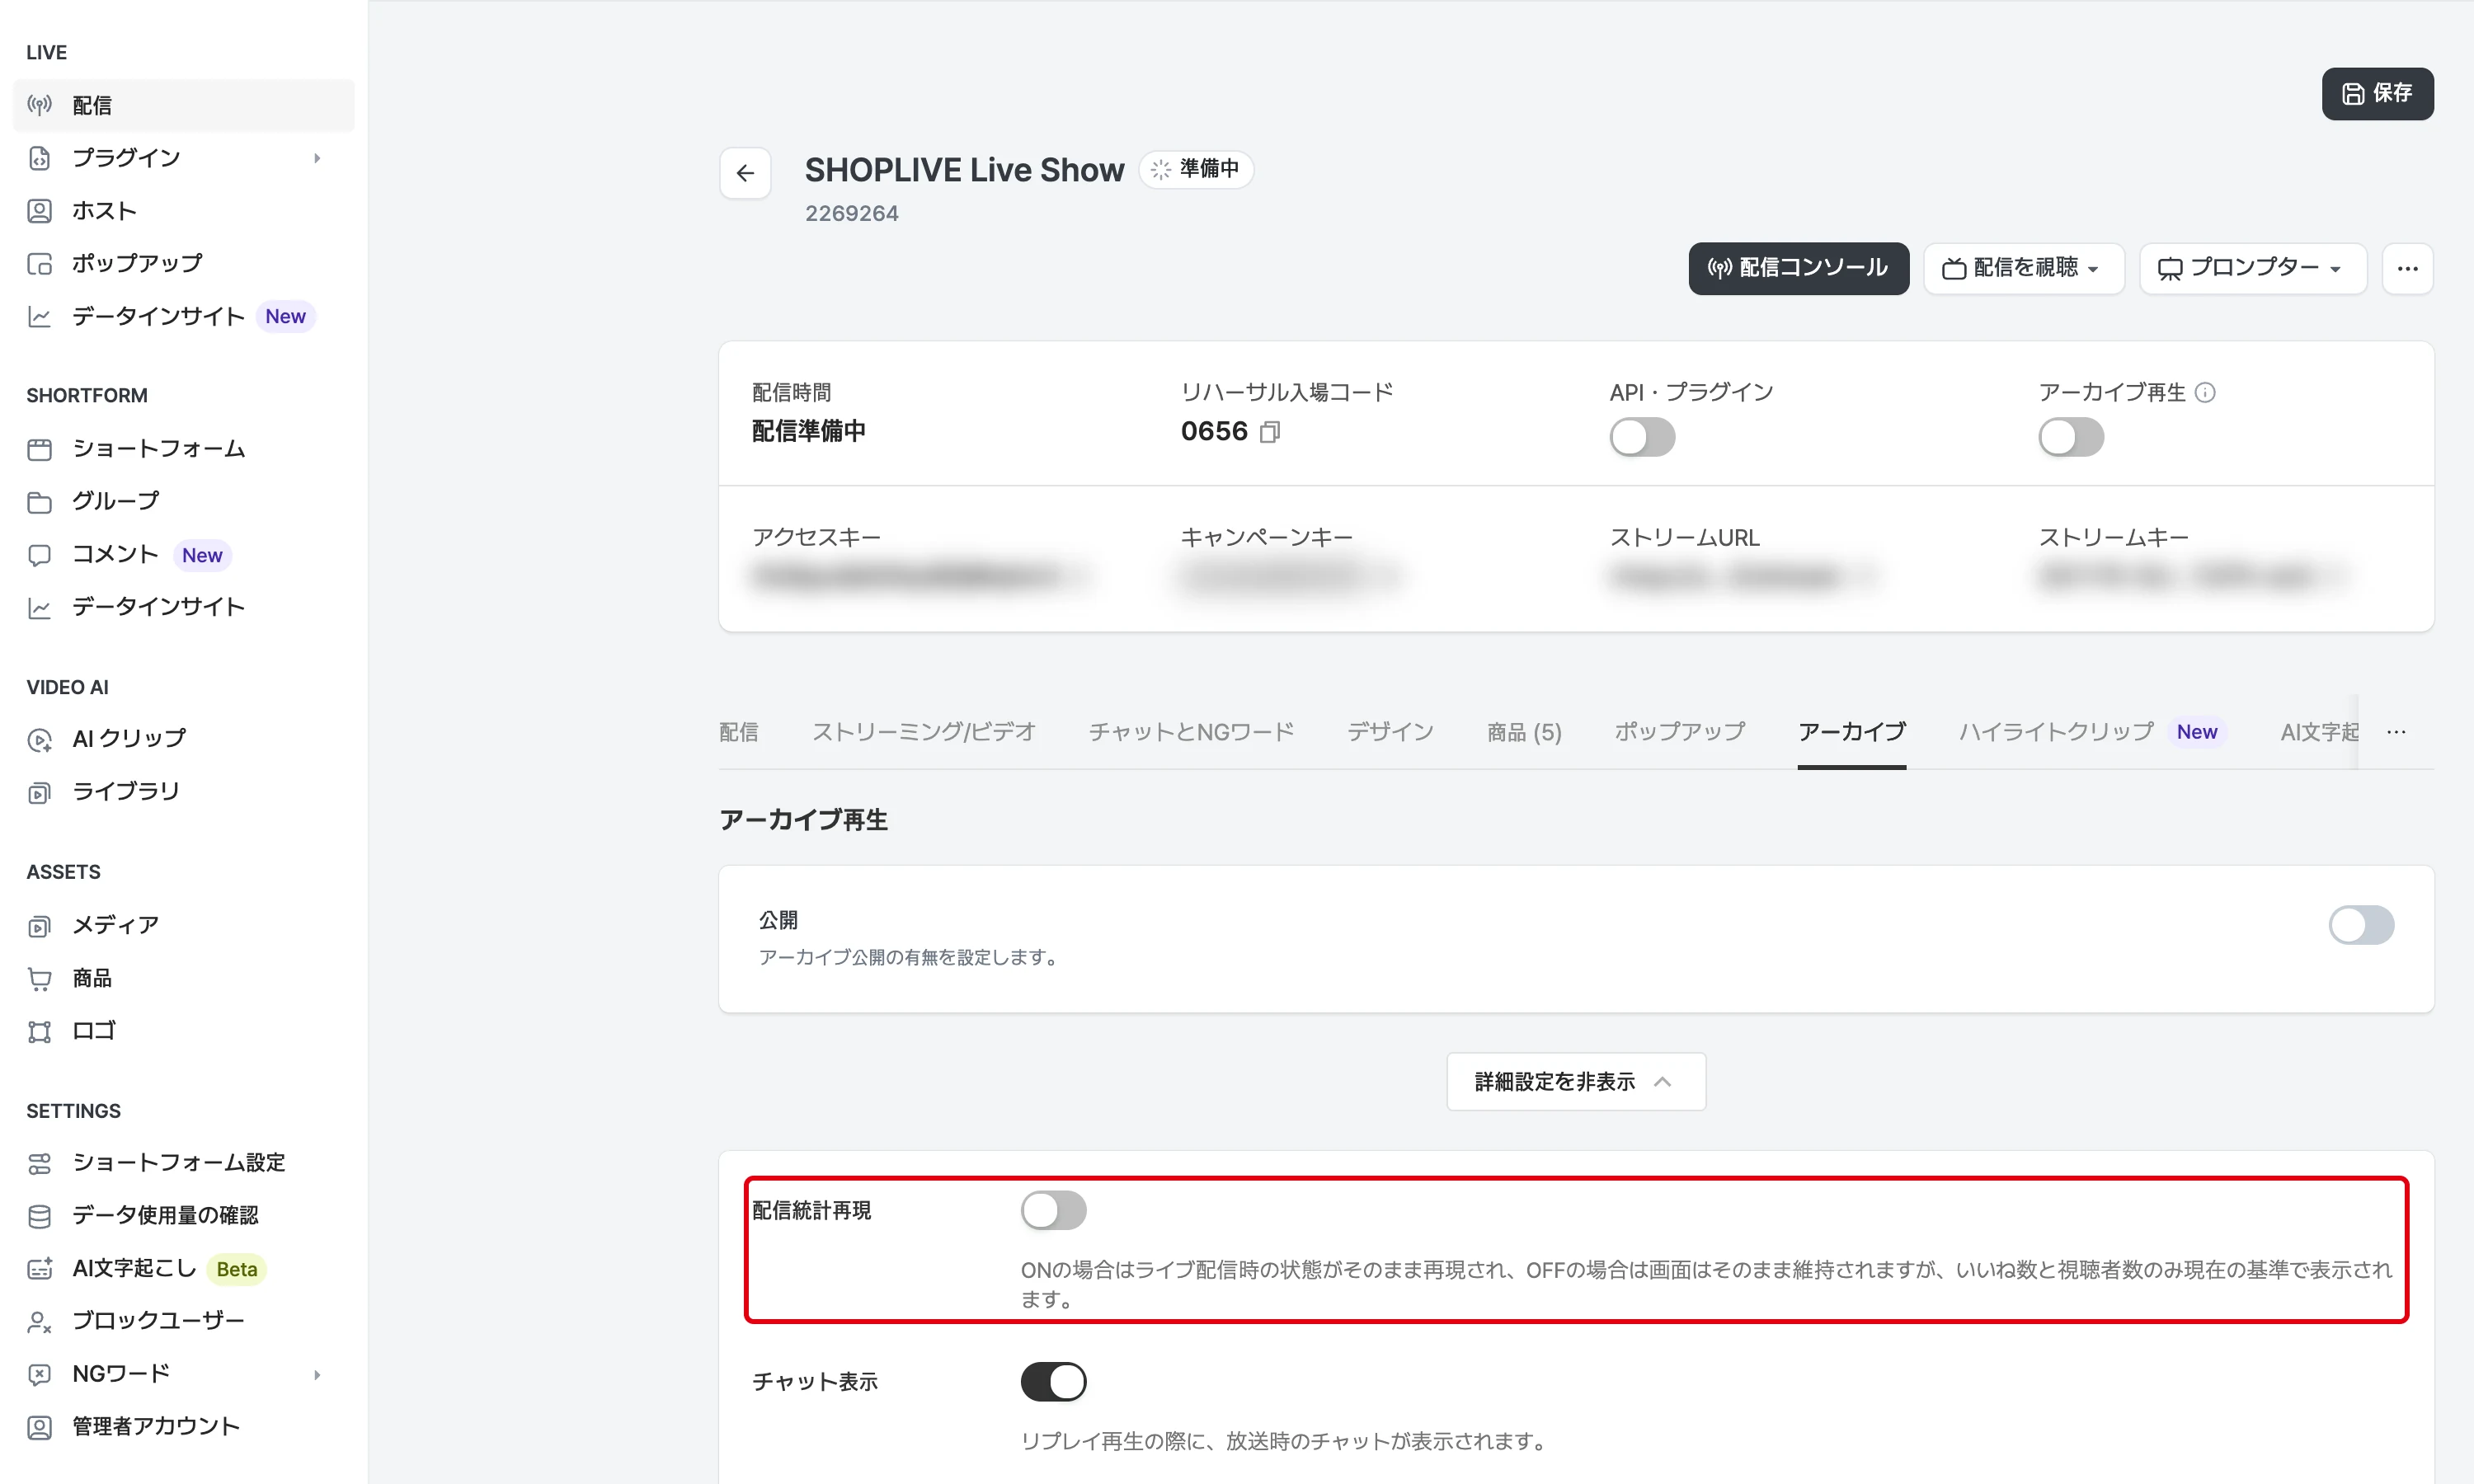Screen dimensions: 2474x1484
Task: Toggle the アーカイブ再生 switch in summary card
Action: 2071,437
